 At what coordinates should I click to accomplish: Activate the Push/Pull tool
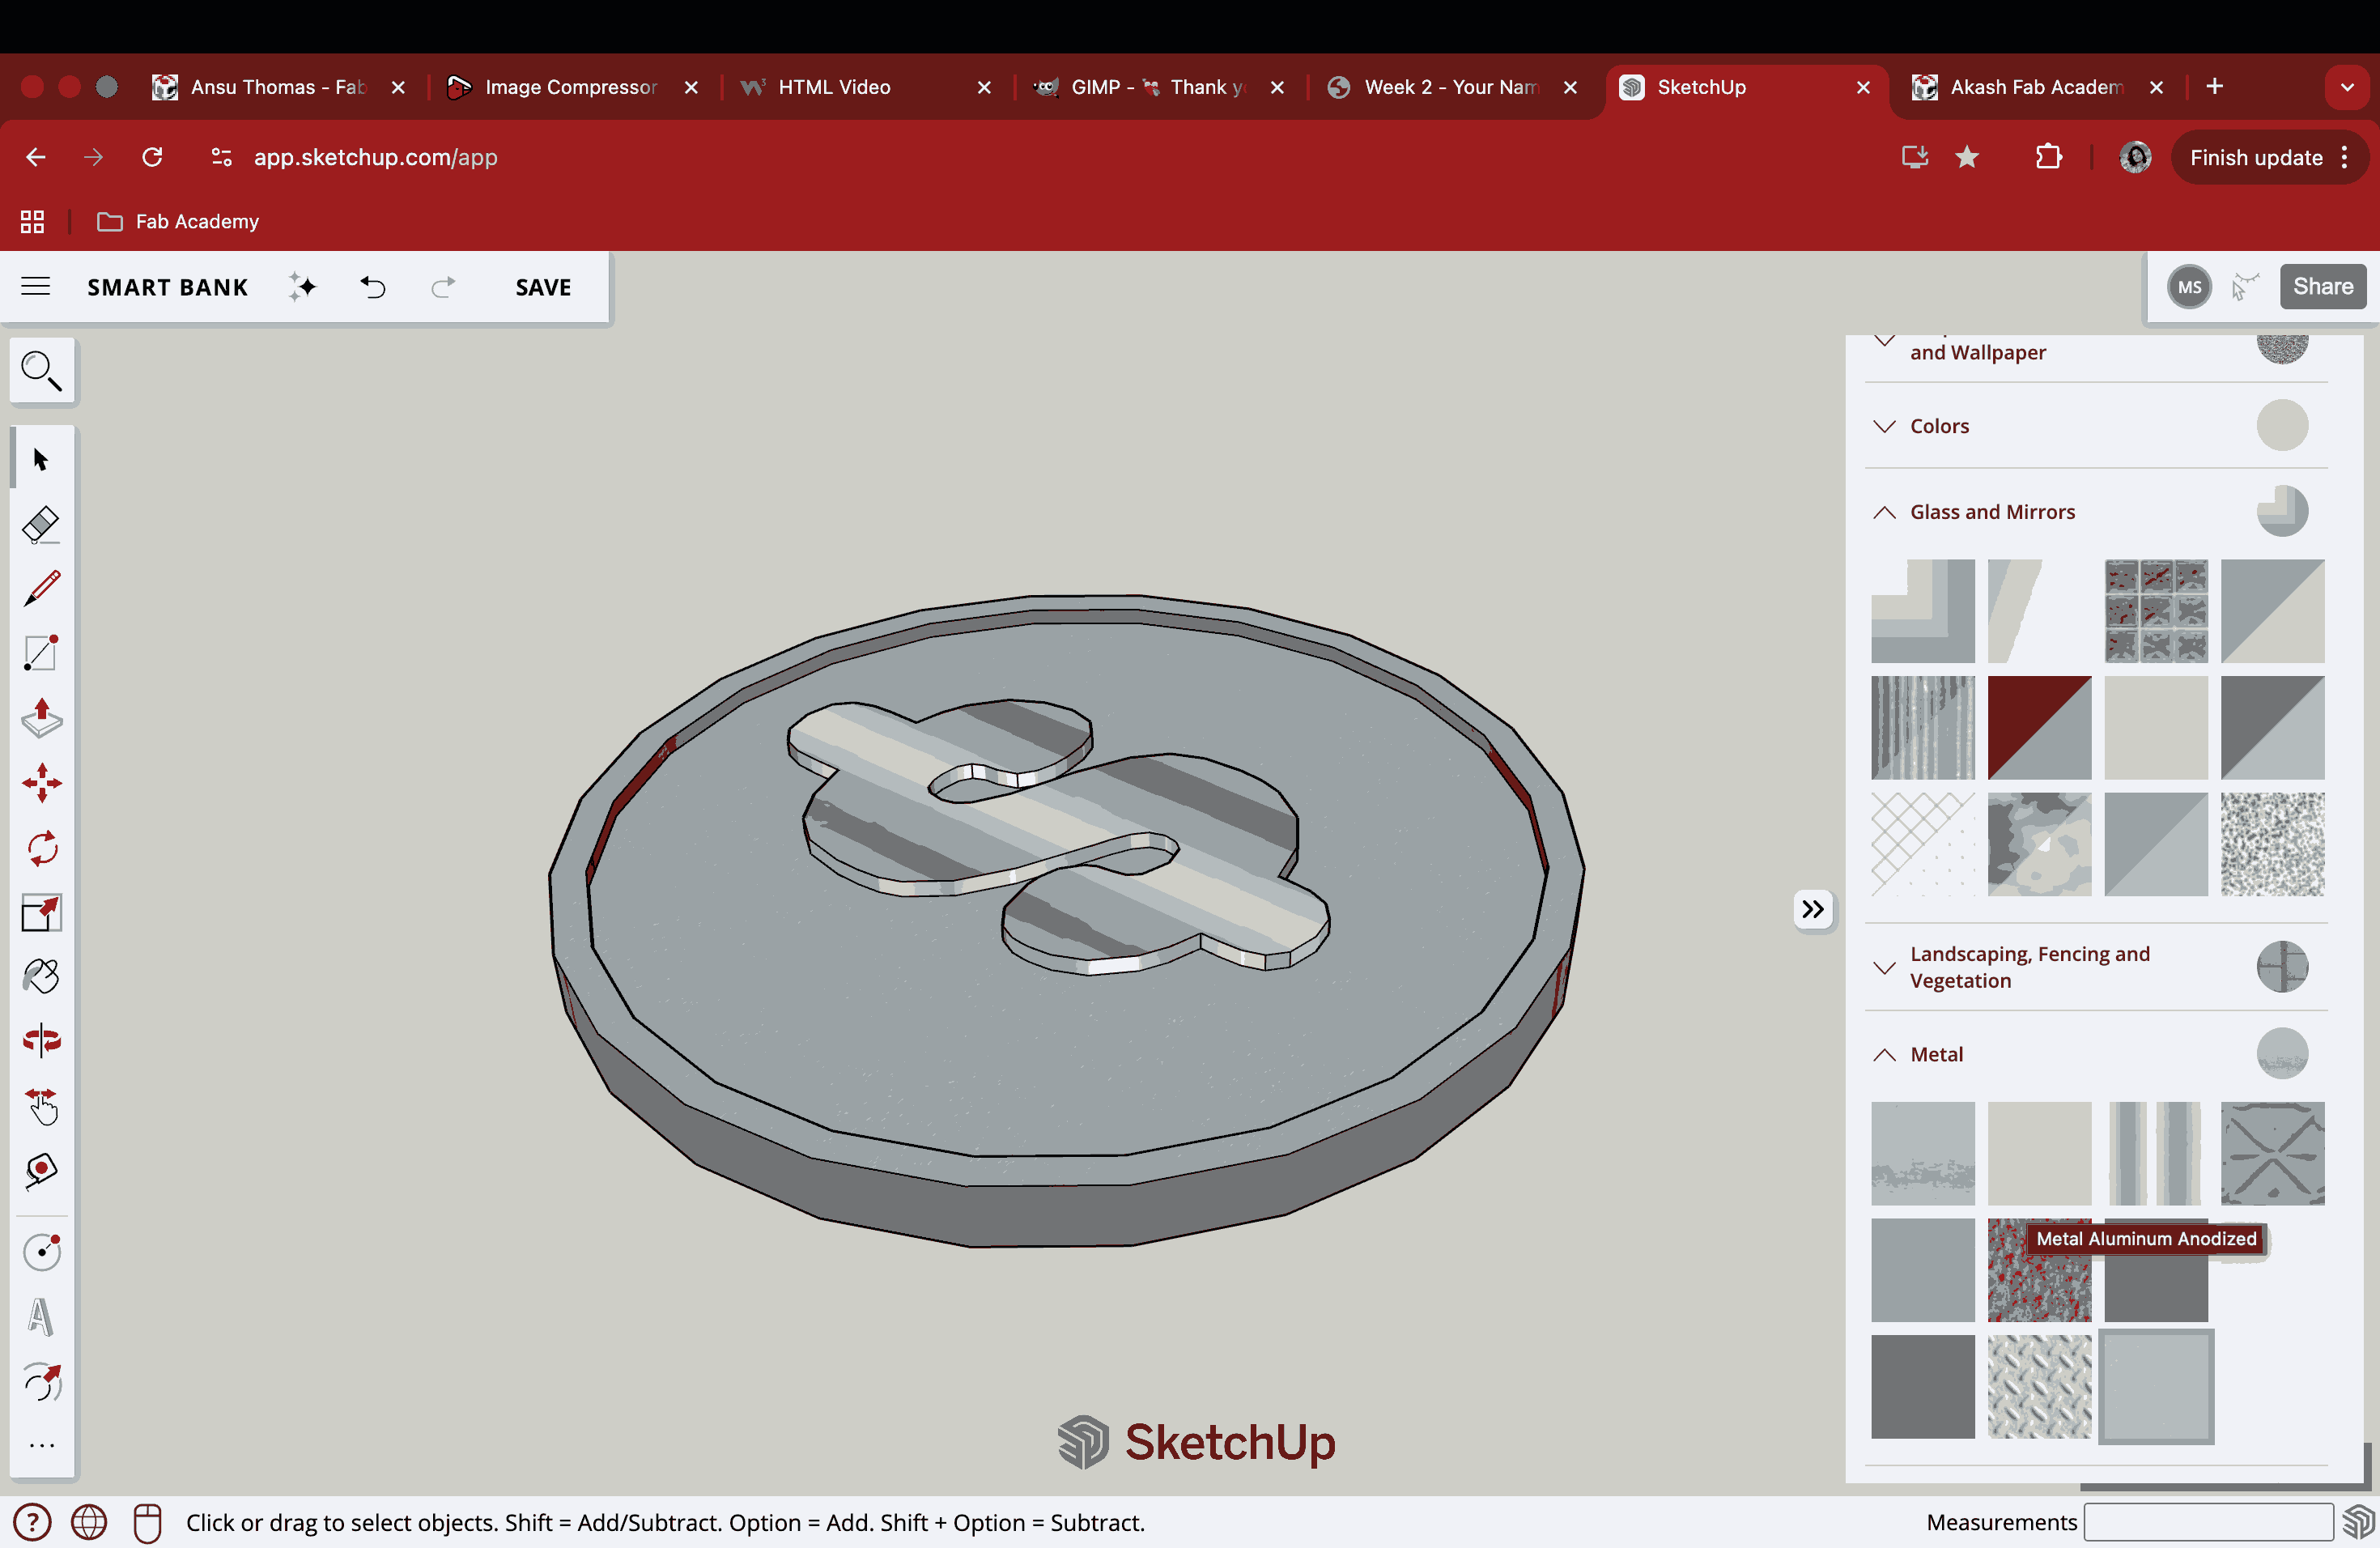pos(41,718)
